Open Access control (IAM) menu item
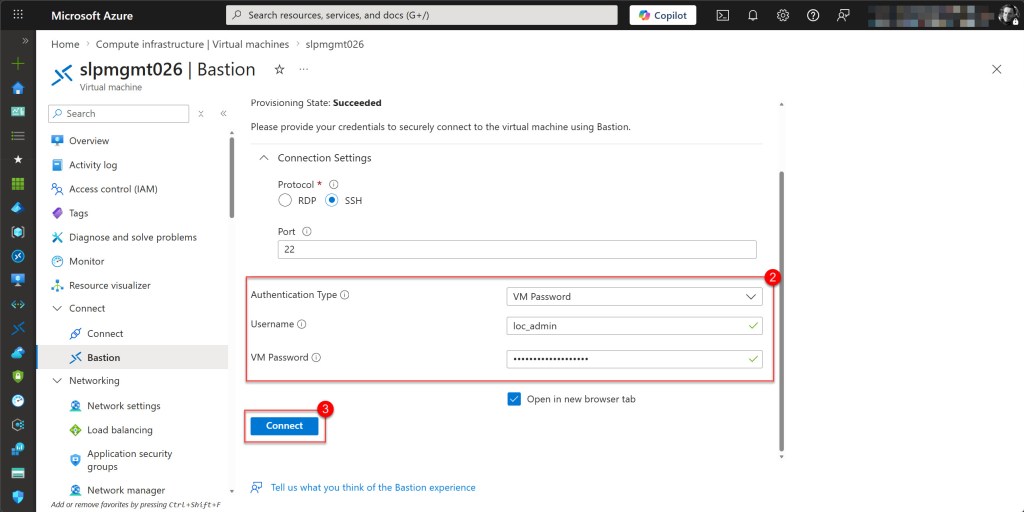 [x=113, y=189]
